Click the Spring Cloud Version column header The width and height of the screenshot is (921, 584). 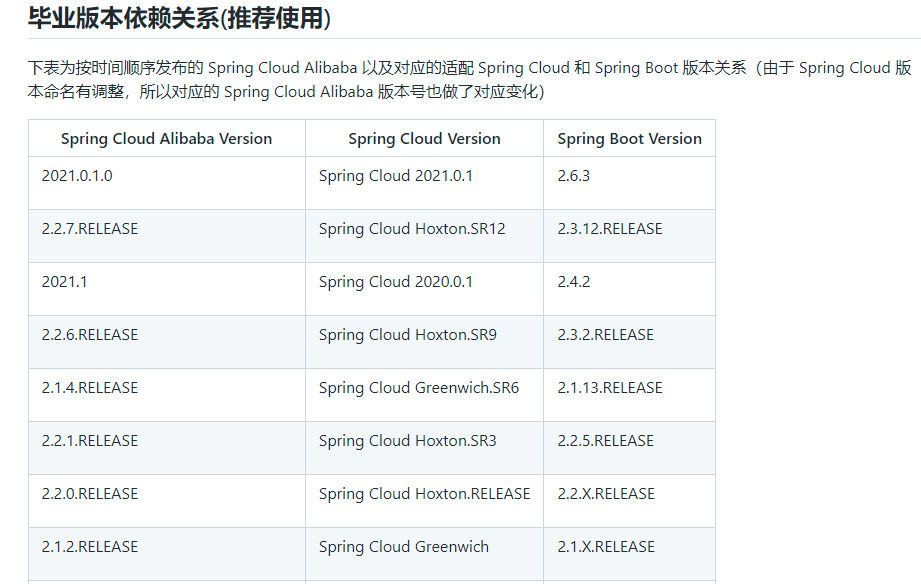(x=424, y=139)
